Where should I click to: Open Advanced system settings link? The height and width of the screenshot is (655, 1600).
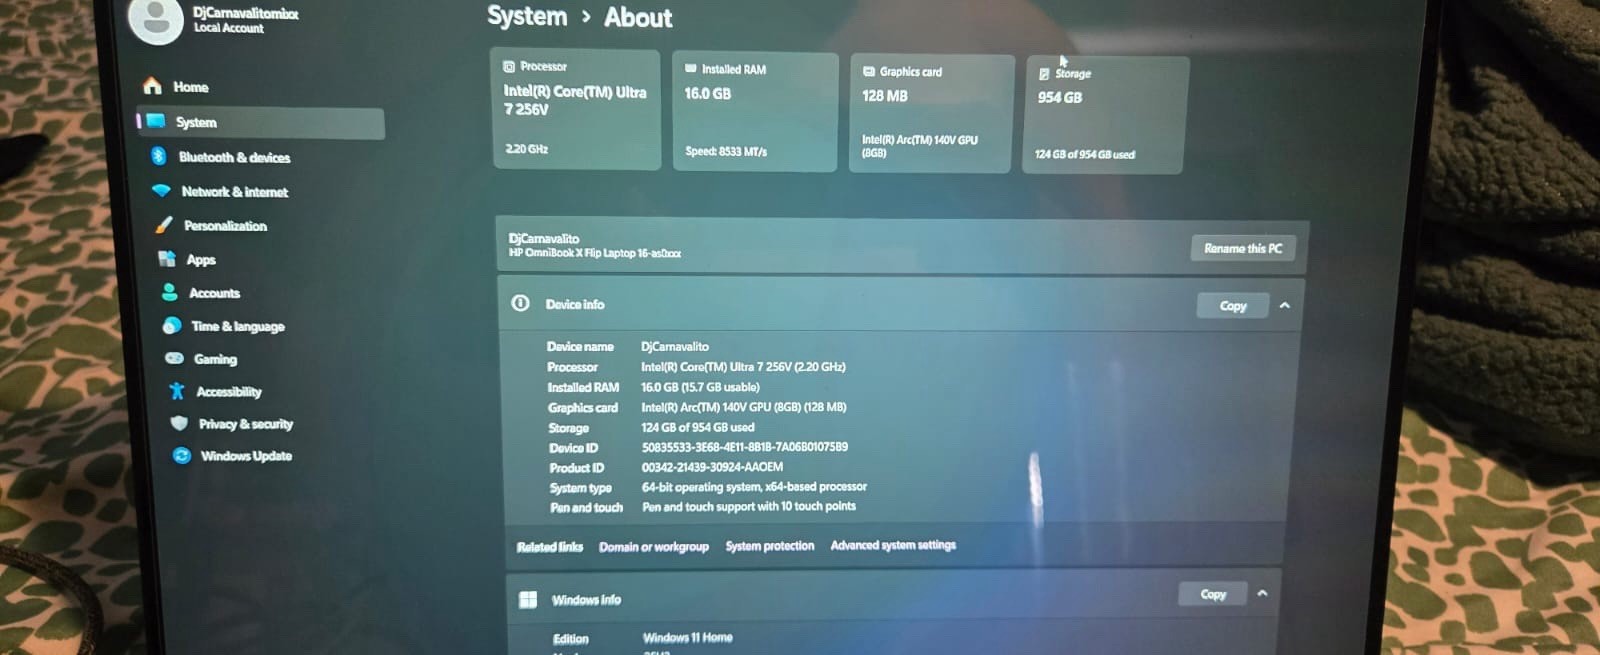click(x=893, y=545)
